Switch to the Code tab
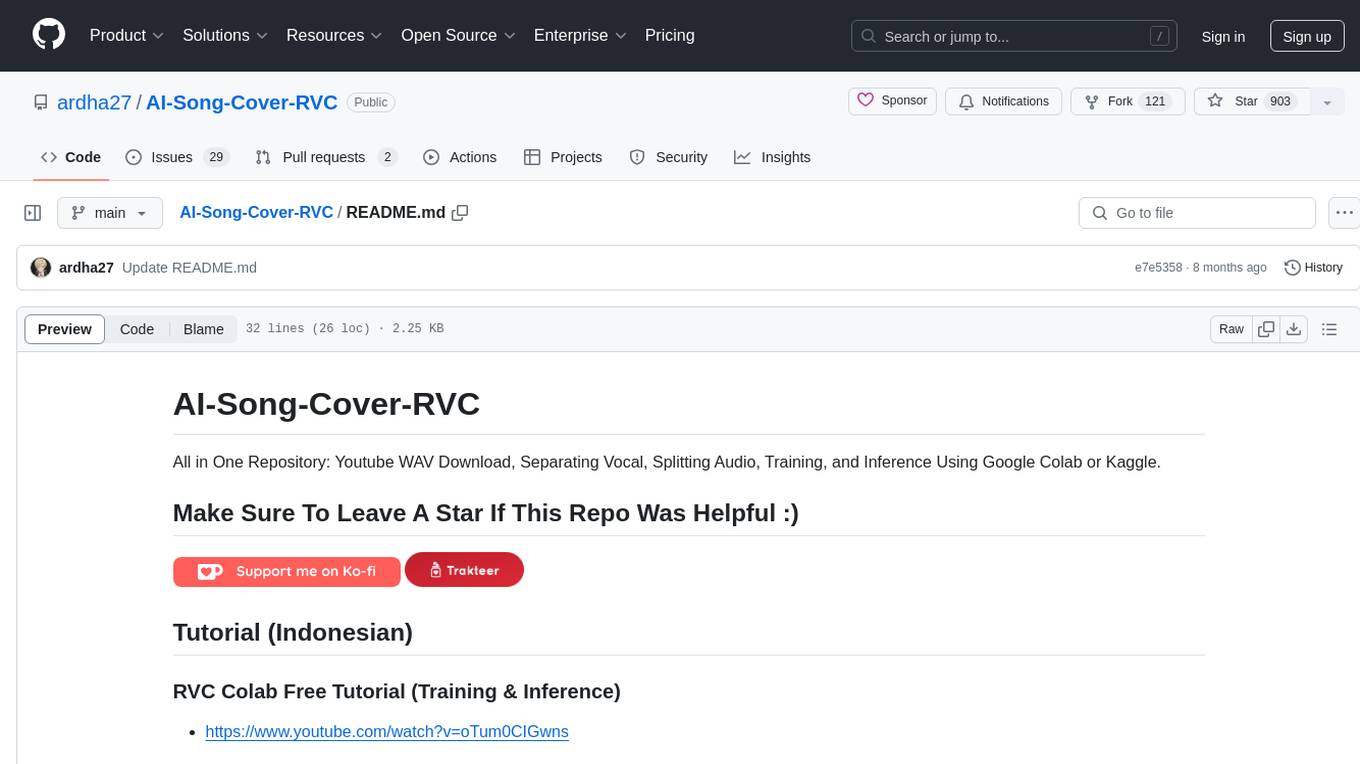Screen dimensions: 1360x764 pos(71,157)
